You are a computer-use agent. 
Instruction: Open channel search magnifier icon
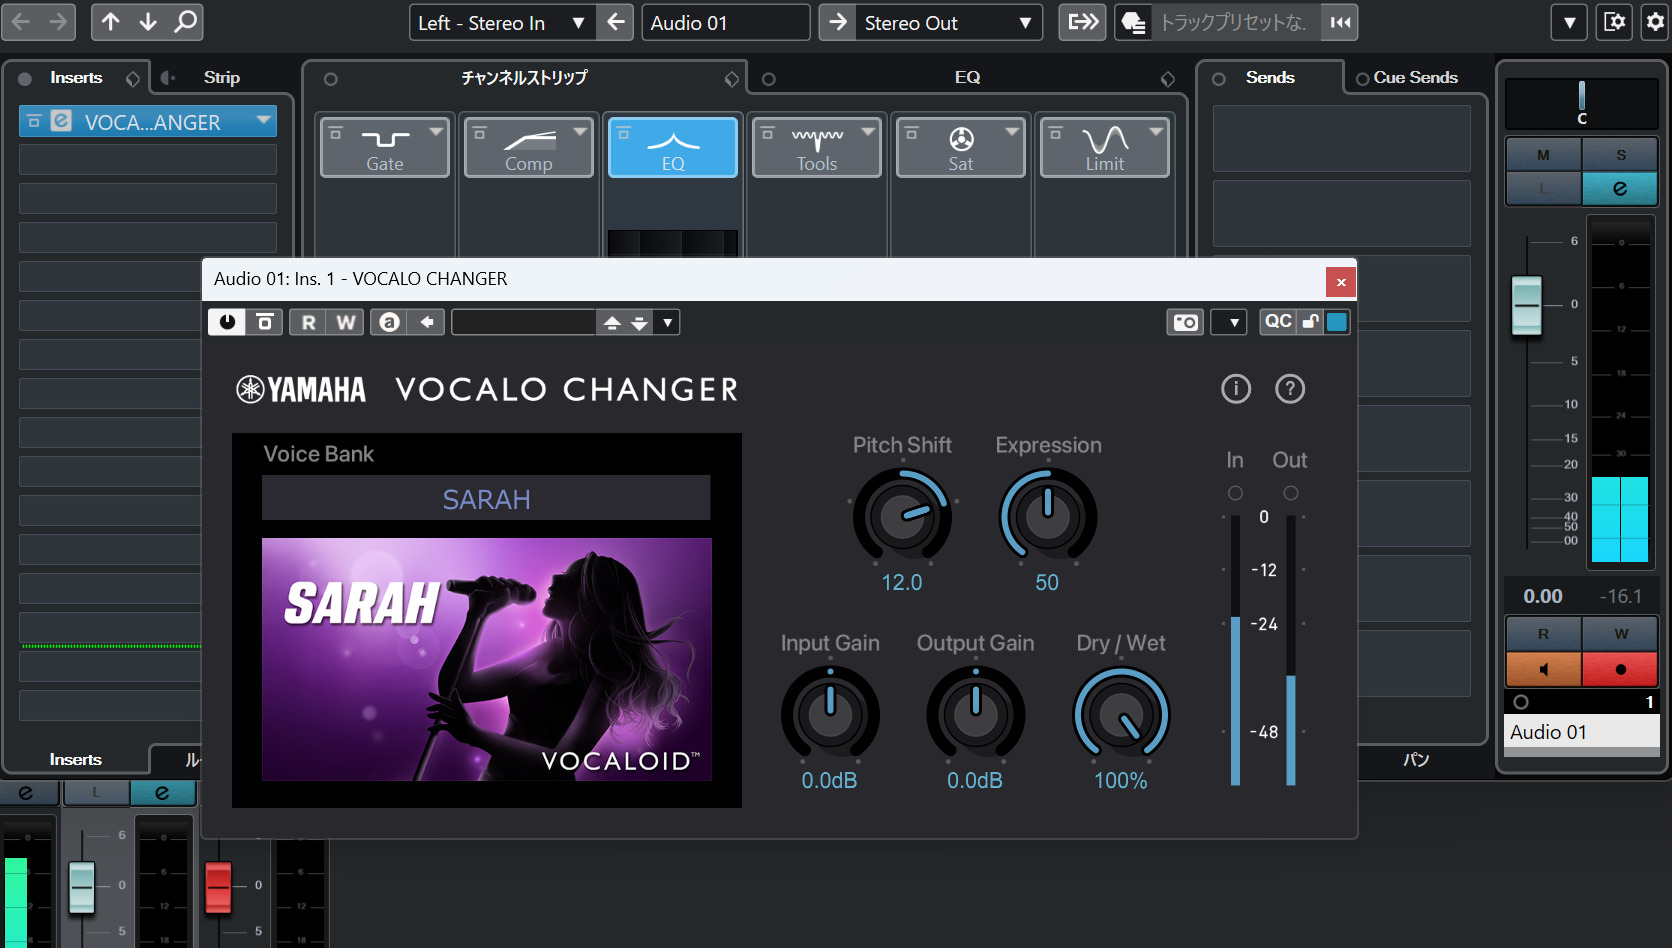185,22
